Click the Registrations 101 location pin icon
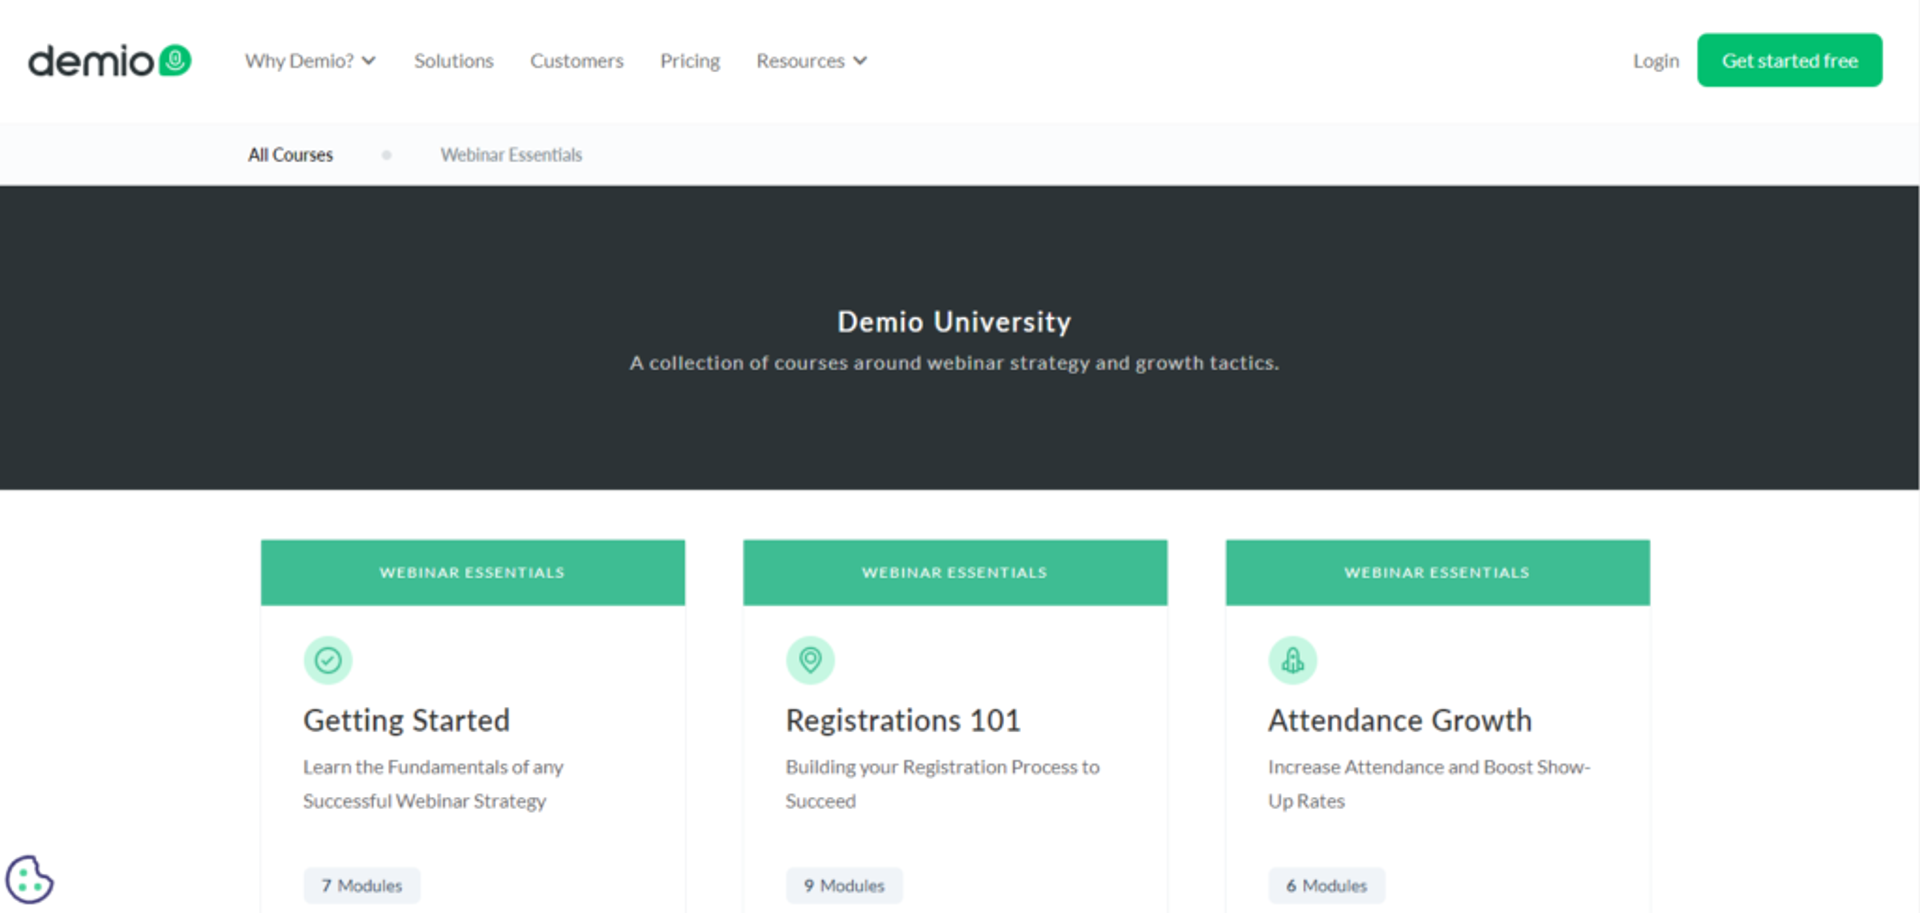This screenshot has height=913, width=1920. tap(810, 660)
